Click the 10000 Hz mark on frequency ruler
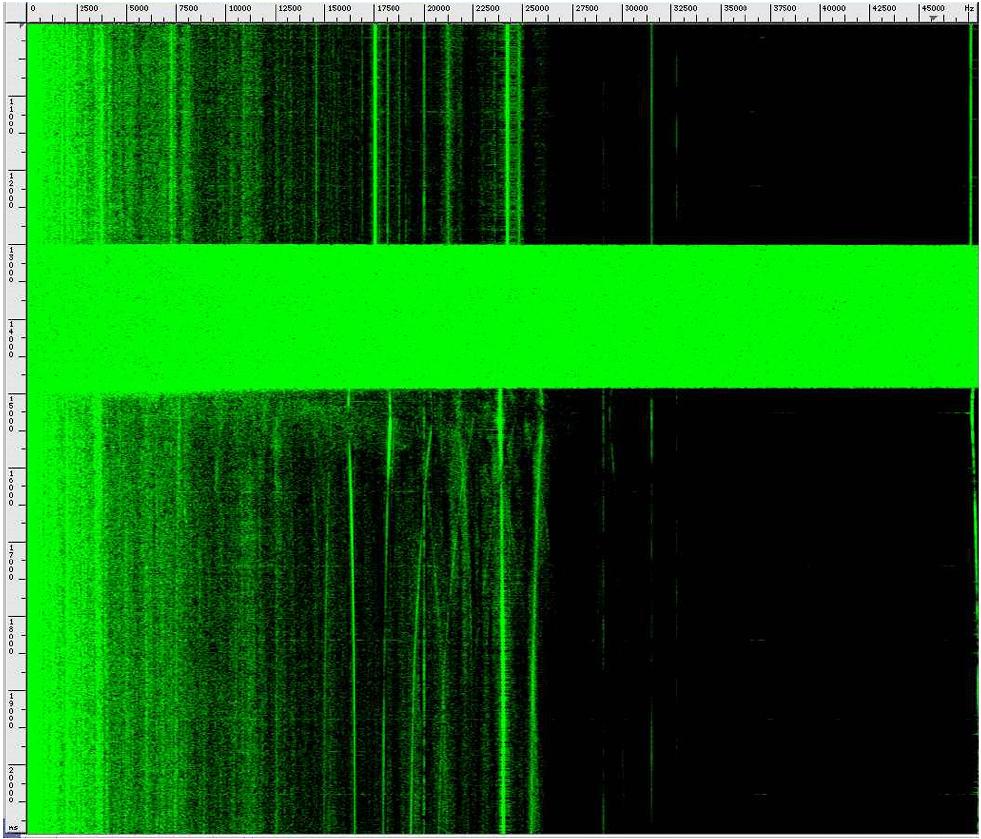This screenshot has height=839, width=981. pos(238,10)
